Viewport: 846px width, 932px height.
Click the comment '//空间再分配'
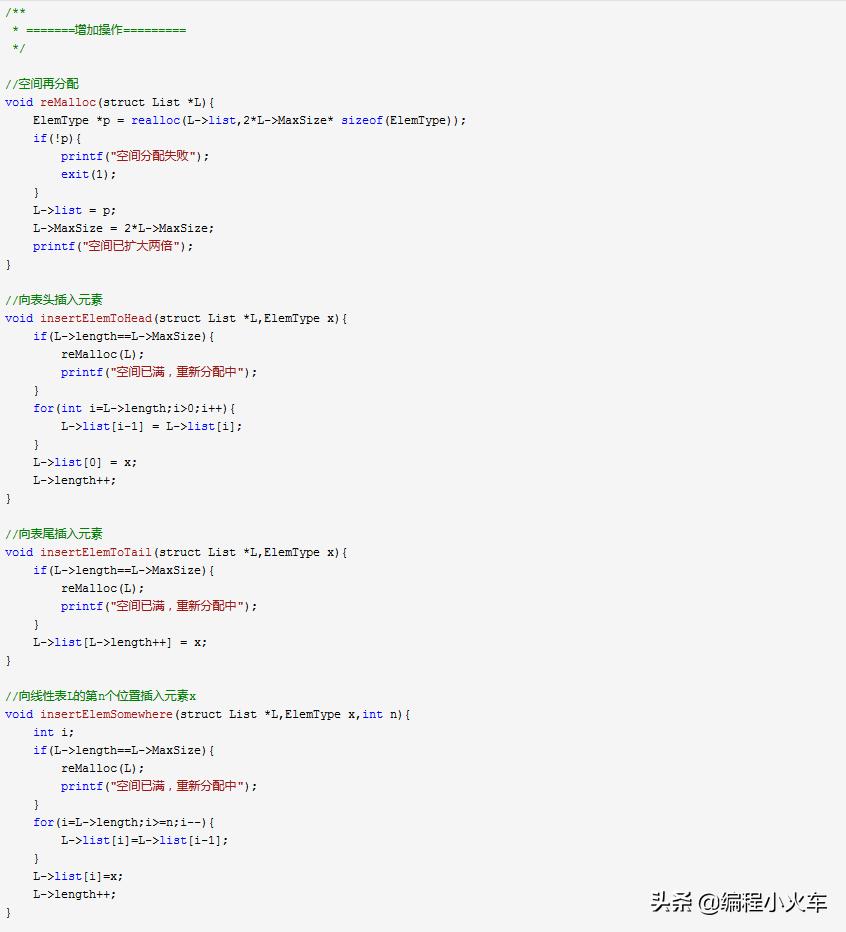point(42,84)
